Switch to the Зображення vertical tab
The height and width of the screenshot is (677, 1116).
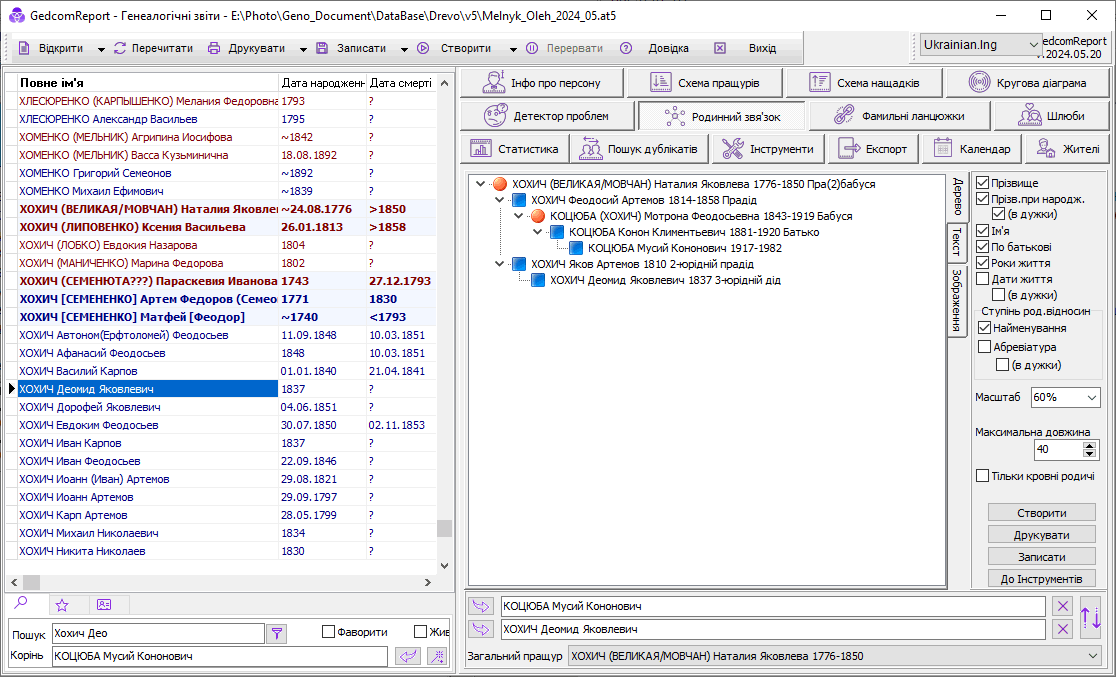(956, 301)
